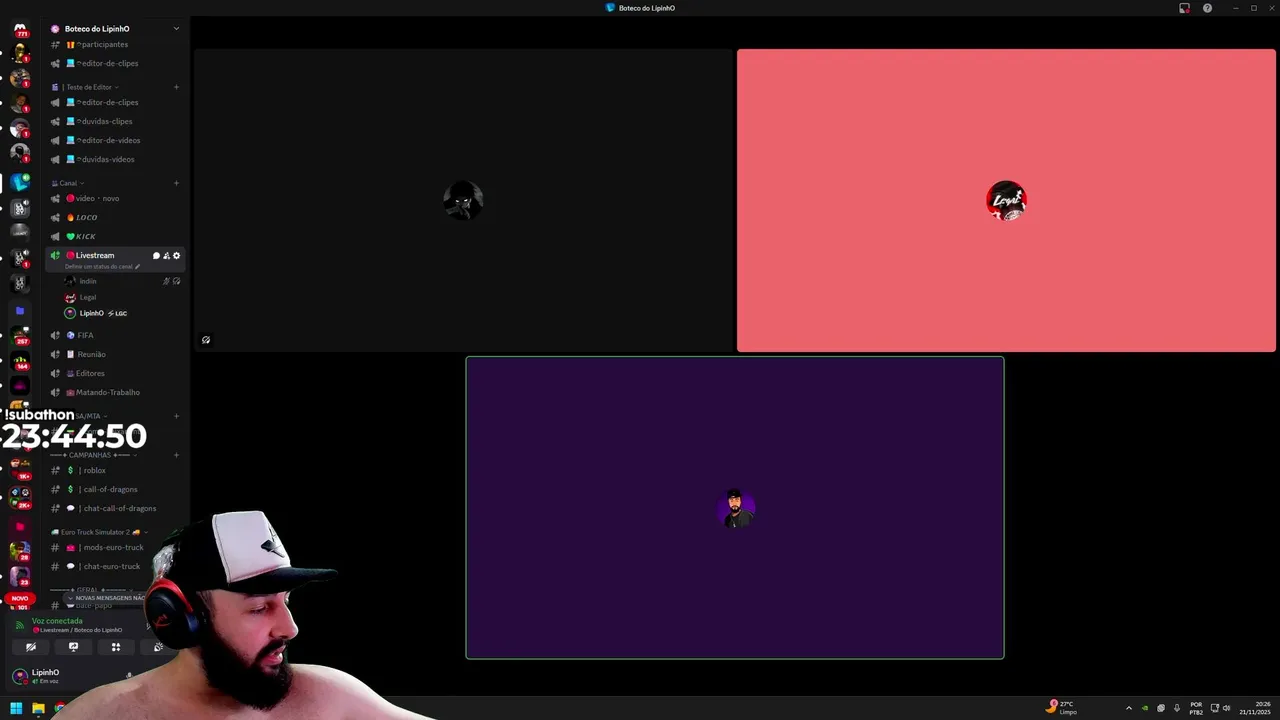Join the Editores voice channel
Screen dimensions: 1280x720
coord(115,373)
